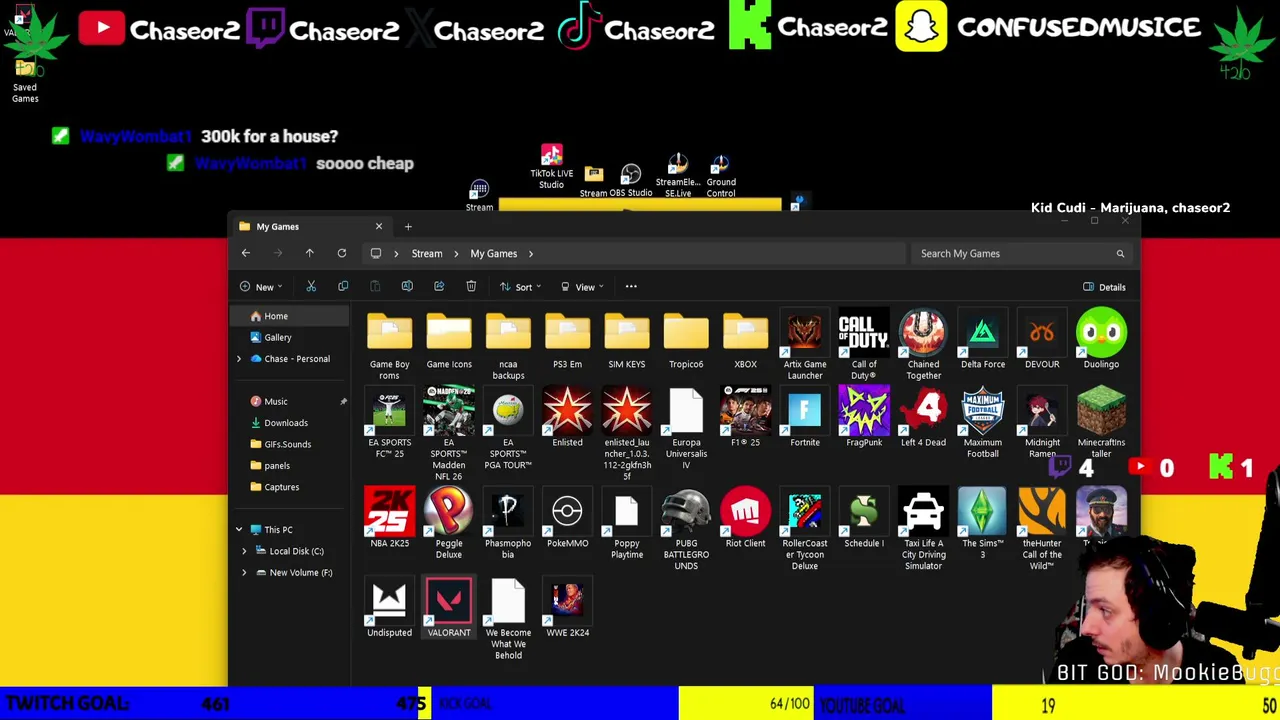Go back in File Explorer history
1280x720 pixels.
coord(245,253)
